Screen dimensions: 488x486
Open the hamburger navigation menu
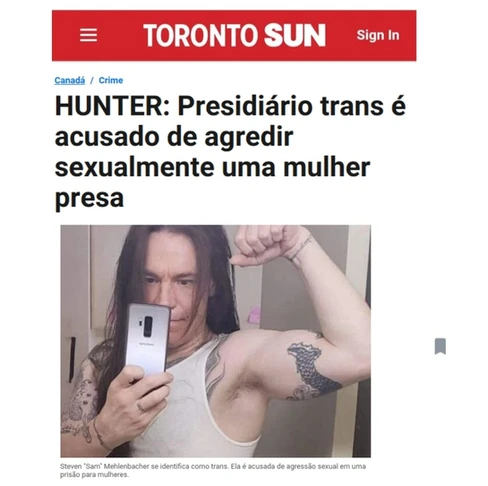[88, 35]
